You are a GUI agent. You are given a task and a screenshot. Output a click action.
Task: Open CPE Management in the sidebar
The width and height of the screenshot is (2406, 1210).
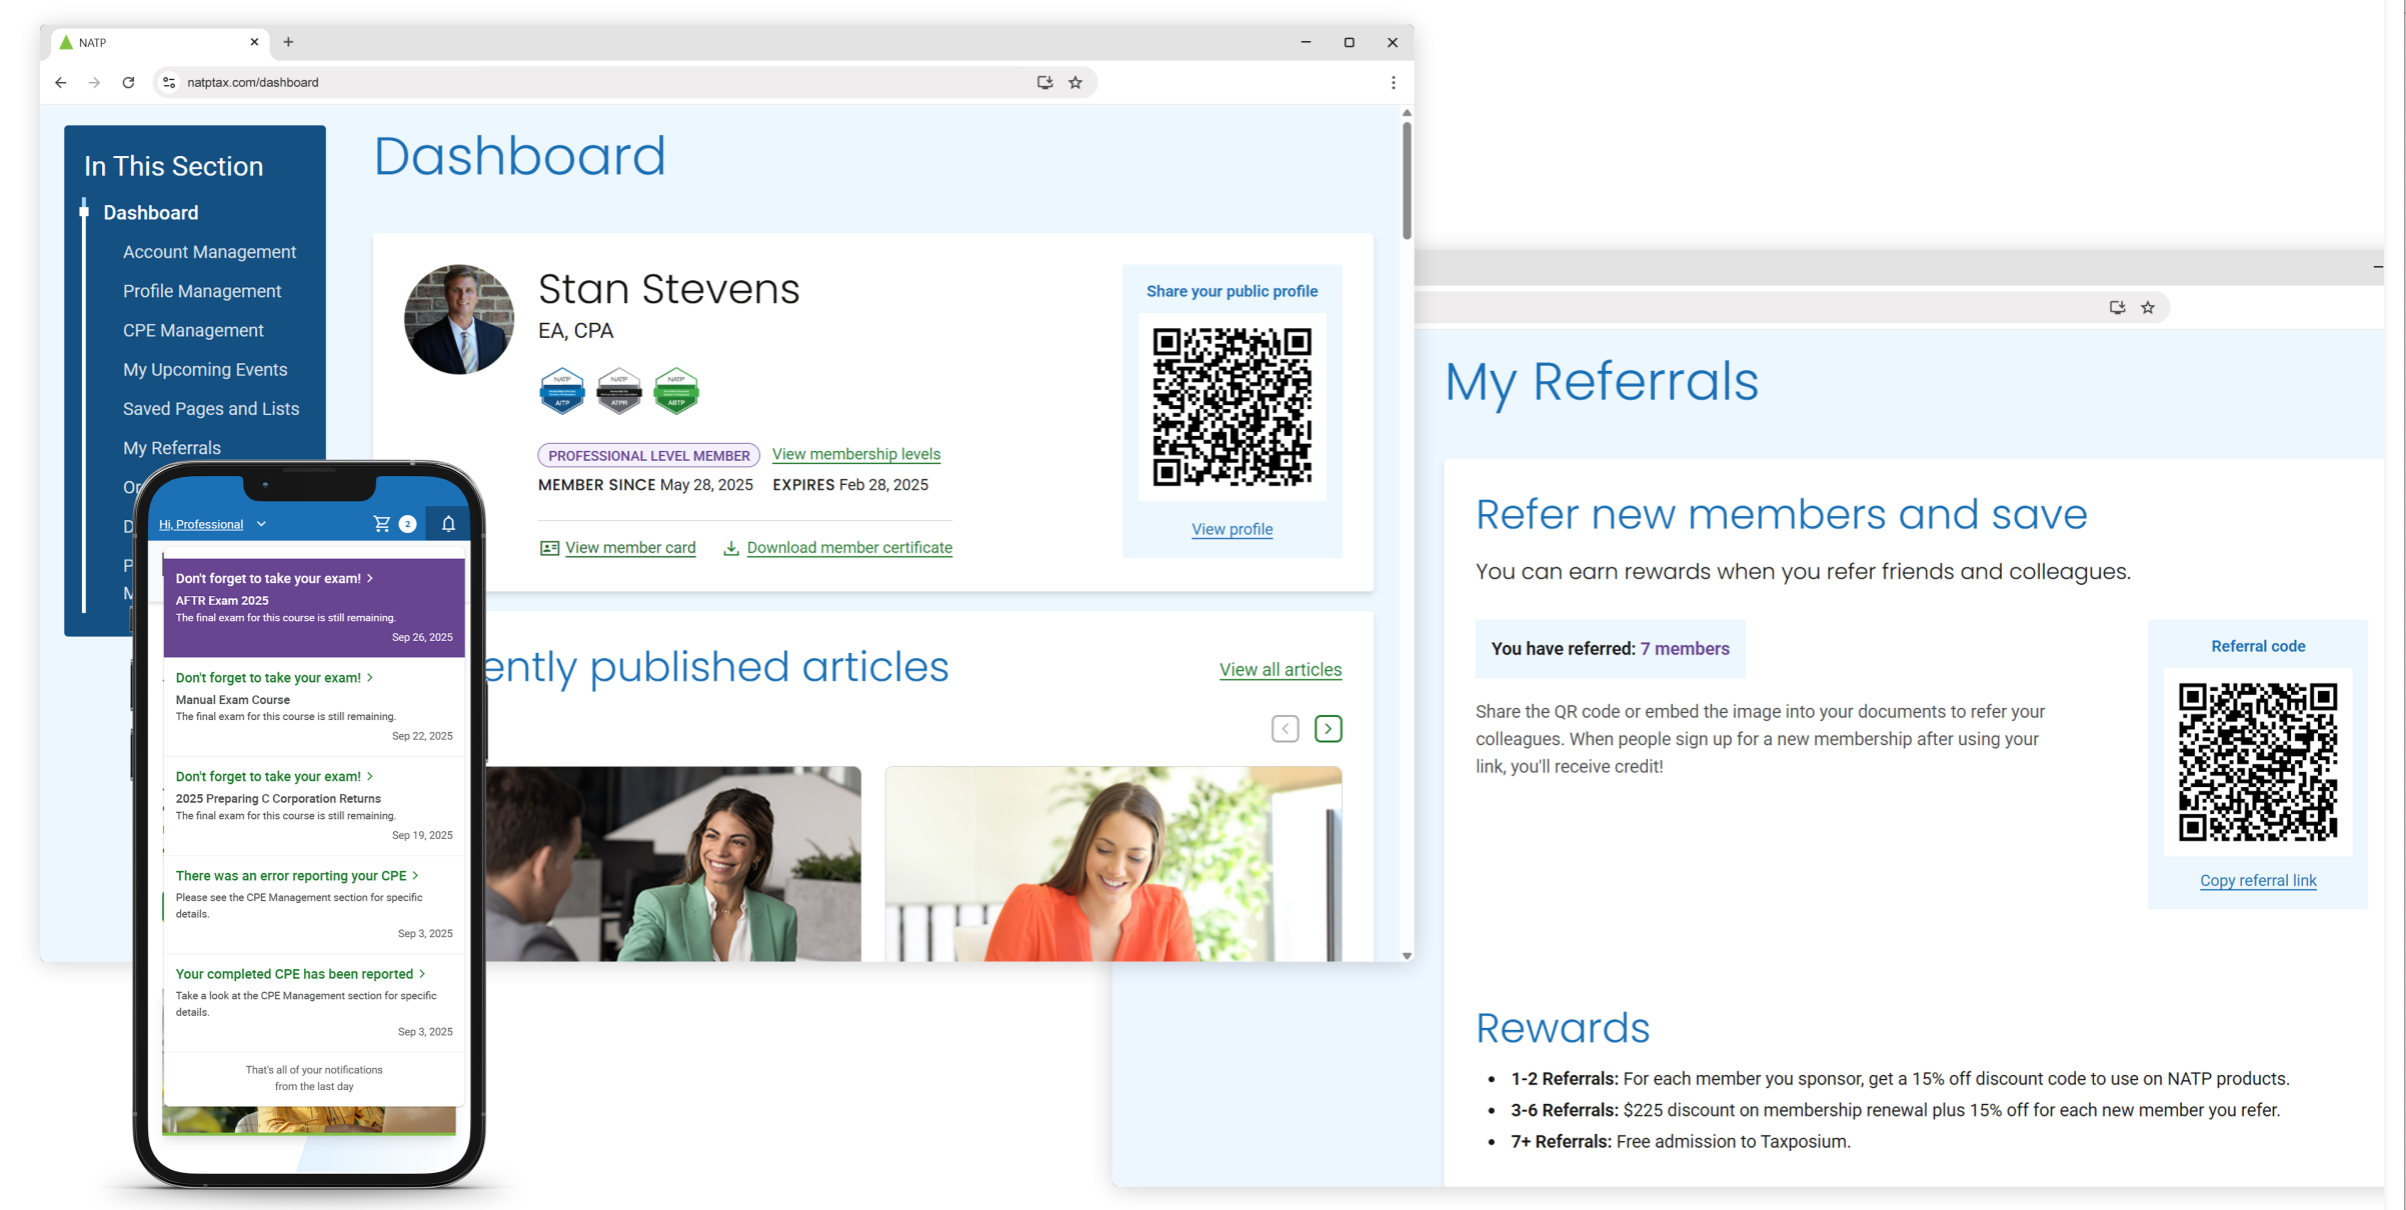(x=193, y=330)
